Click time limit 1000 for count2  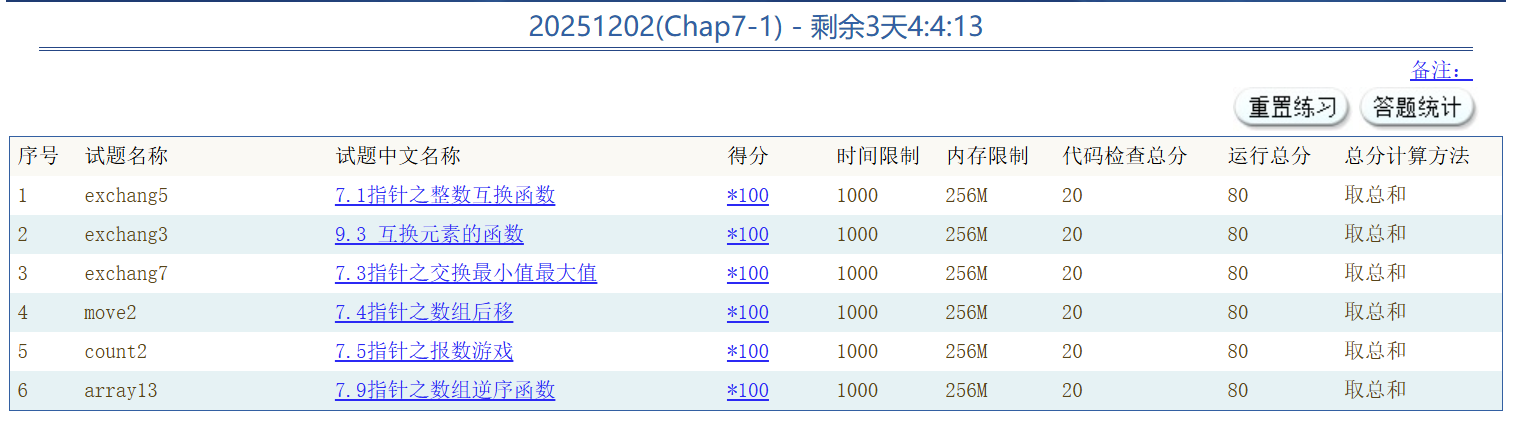point(857,351)
